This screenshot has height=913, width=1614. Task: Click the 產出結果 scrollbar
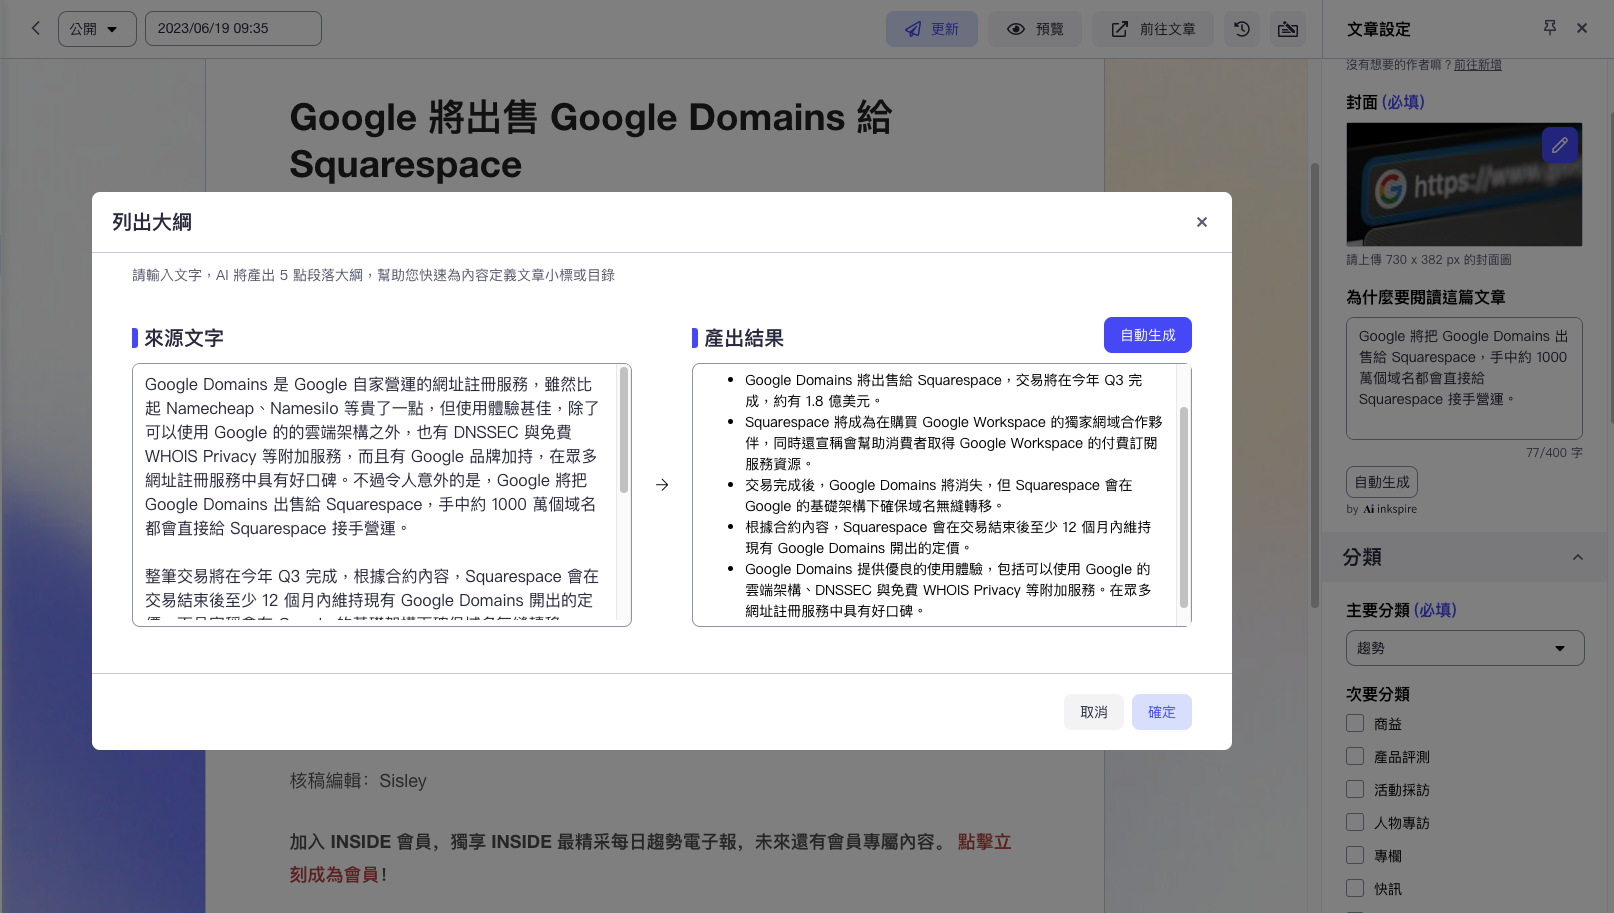click(x=1184, y=507)
